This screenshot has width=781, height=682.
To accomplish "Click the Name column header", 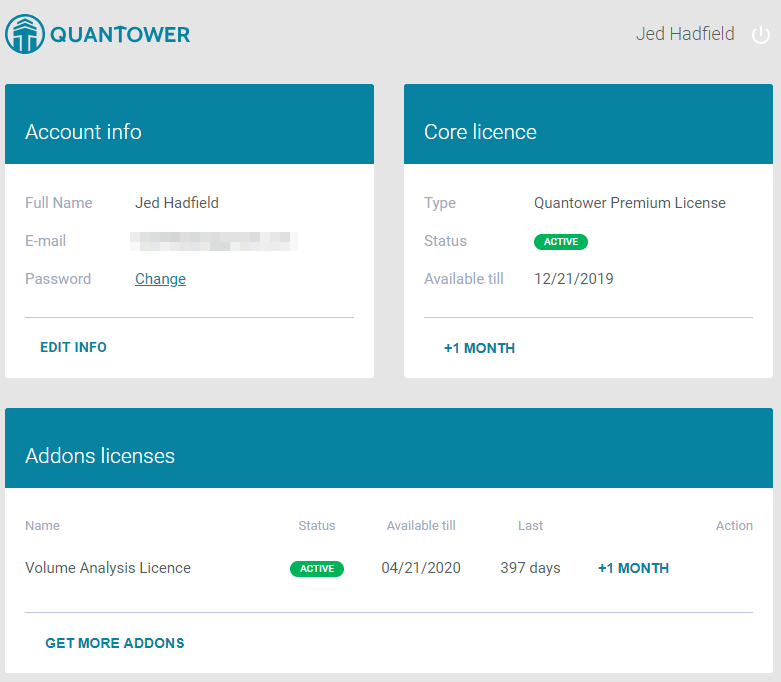I will (42, 526).
